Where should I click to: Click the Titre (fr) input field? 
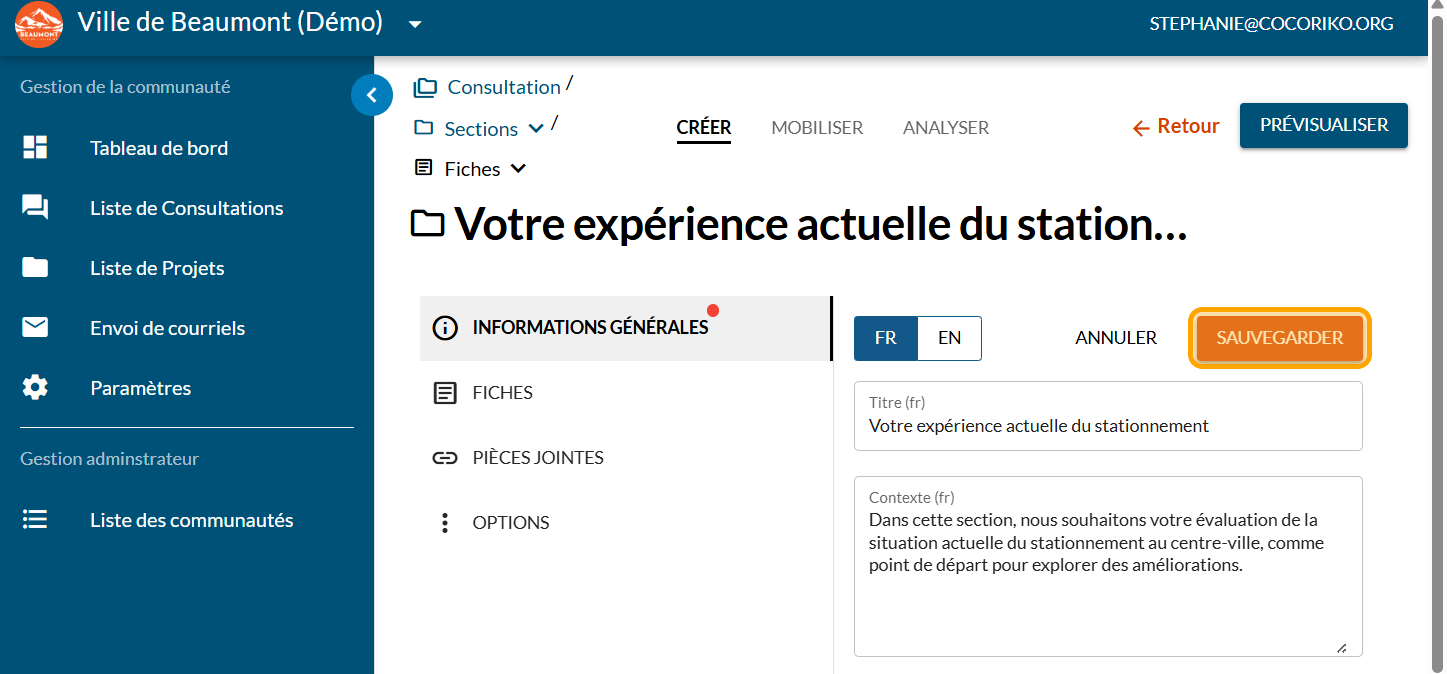(x=1108, y=426)
